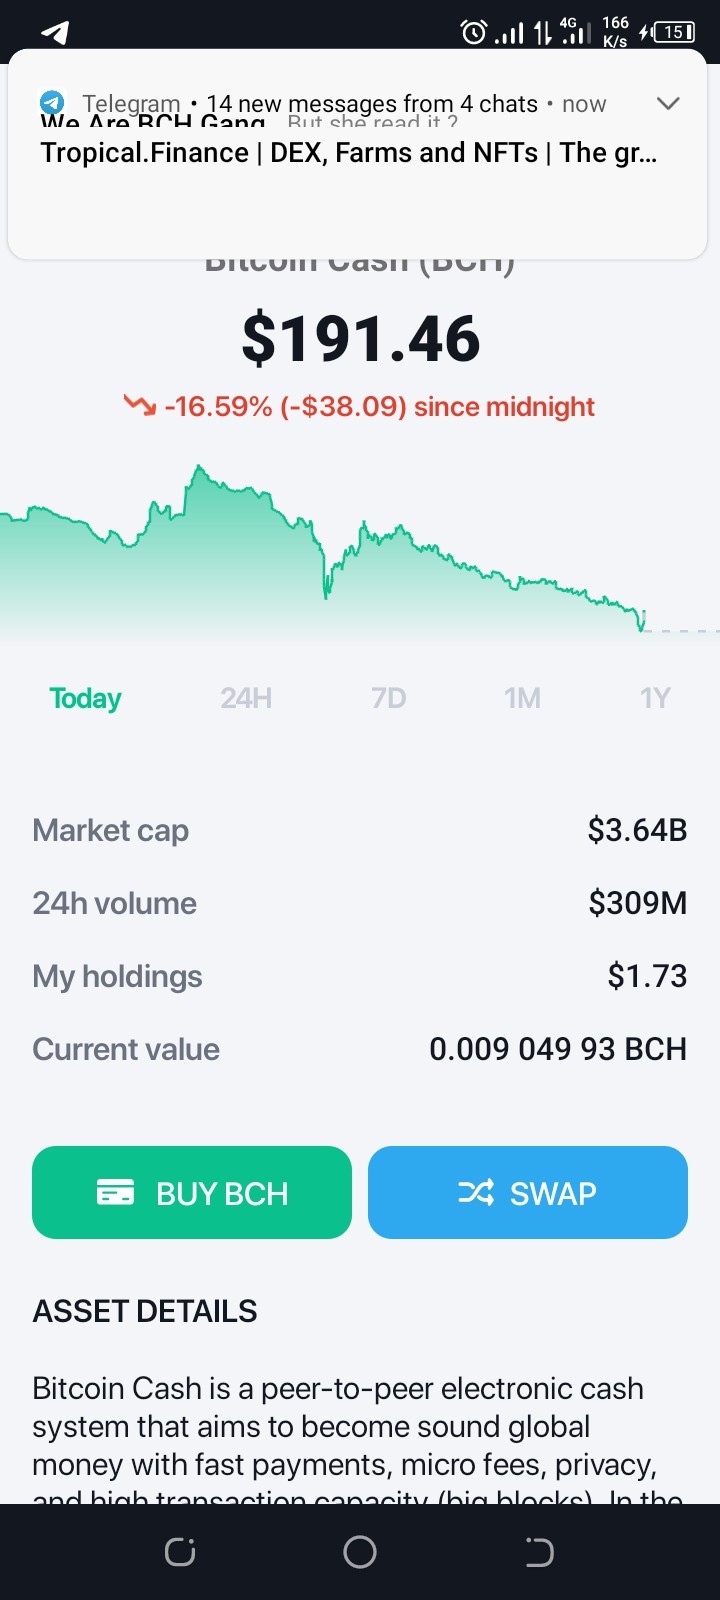The height and width of the screenshot is (1600, 720).
Task: Tap the alarm clock status icon
Action: [473, 32]
